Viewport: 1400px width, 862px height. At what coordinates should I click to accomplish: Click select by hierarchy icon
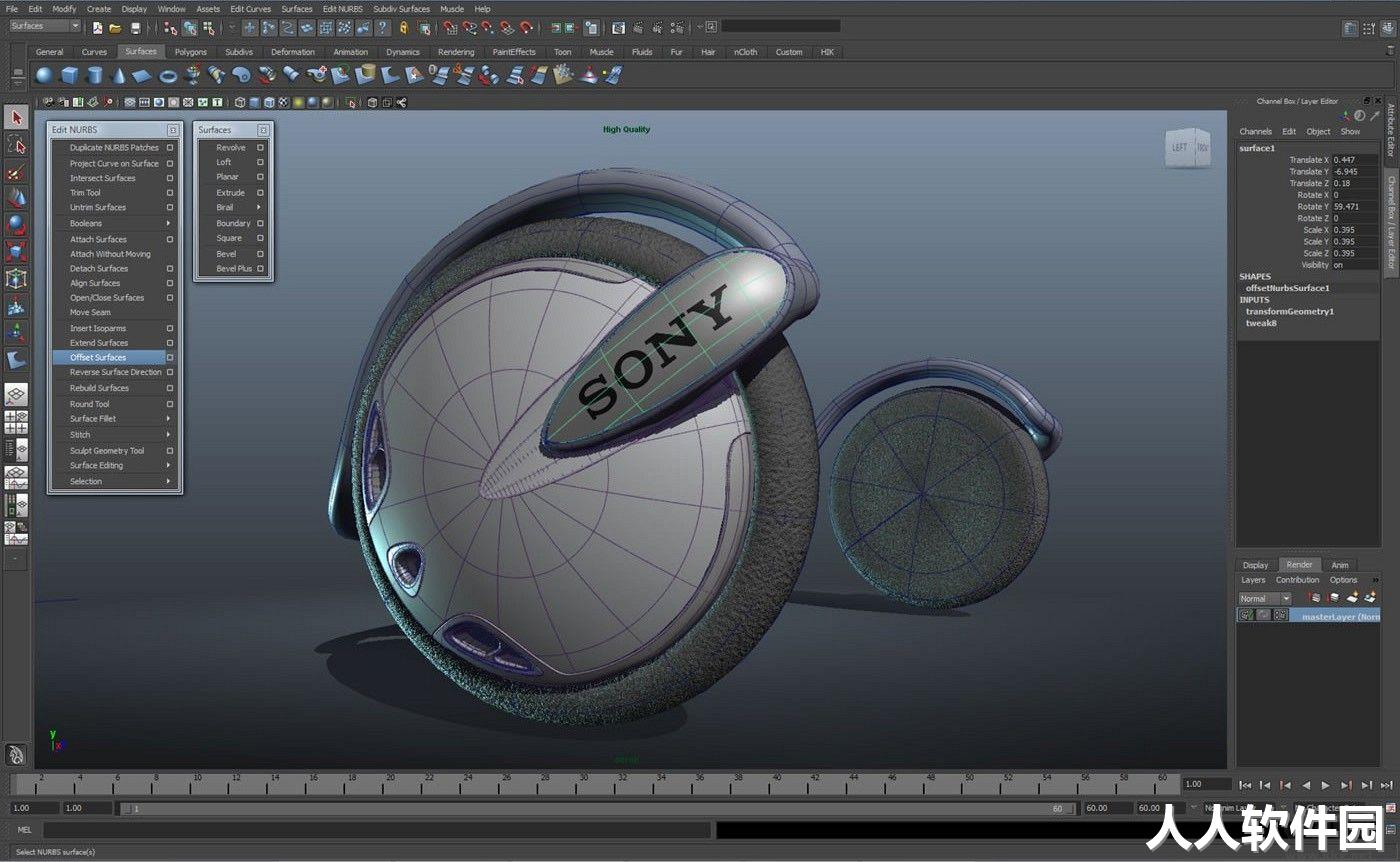(x=170, y=28)
